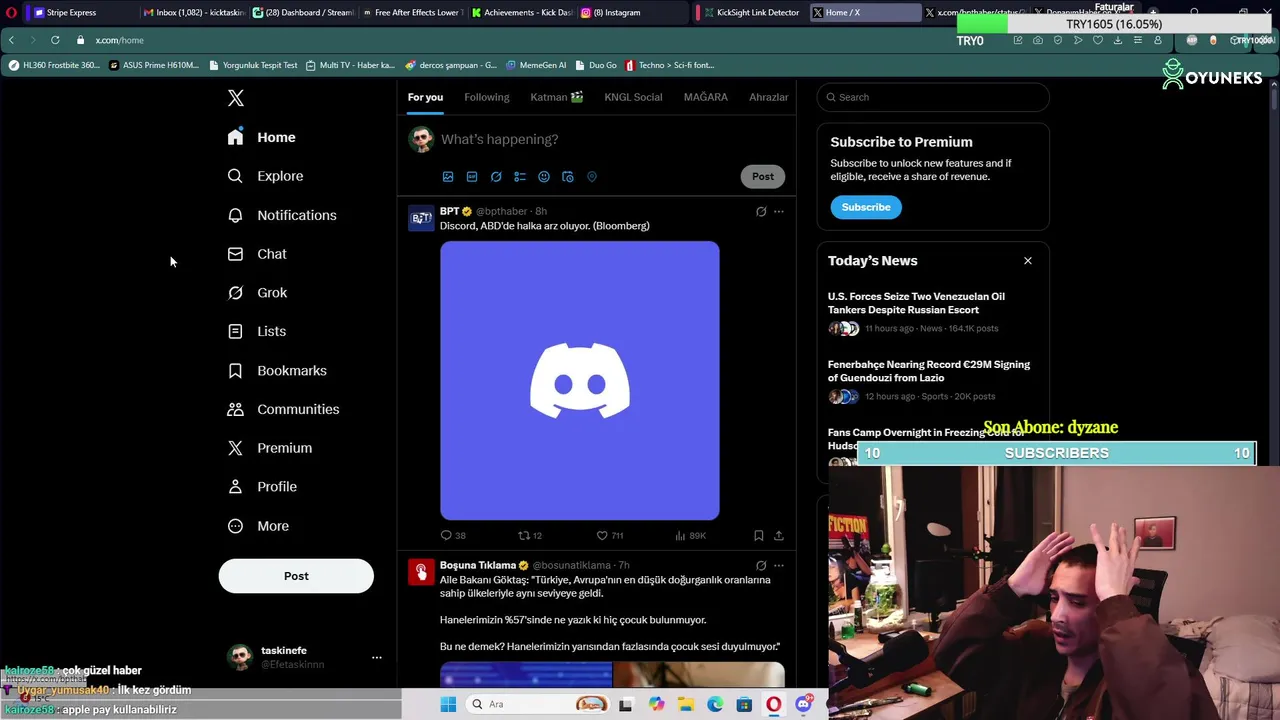The height and width of the screenshot is (720, 1280).
Task: Click the X Search field
Action: (x=933, y=97)
